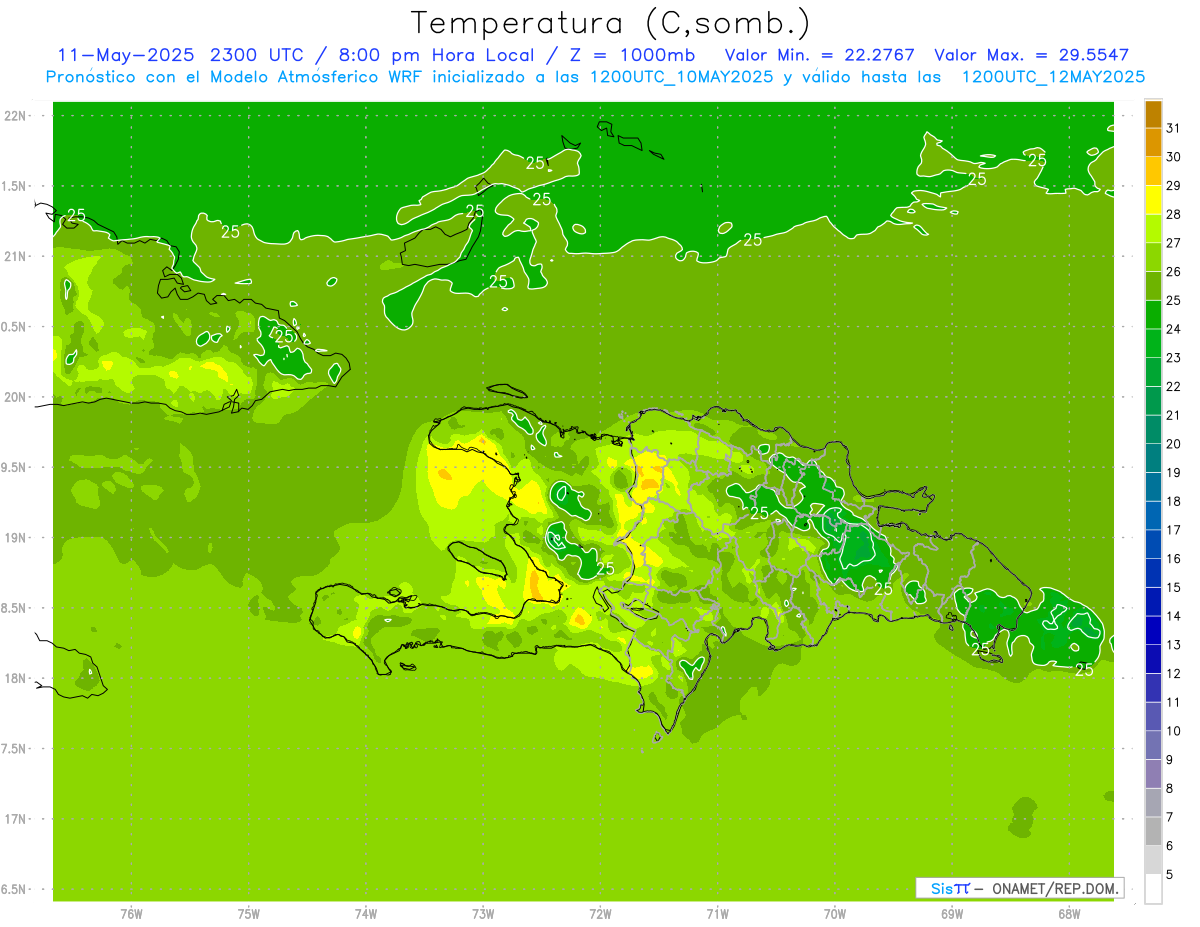Click the color bar value '20'
Screen dimensions: 1200x927
(1174, 444)
